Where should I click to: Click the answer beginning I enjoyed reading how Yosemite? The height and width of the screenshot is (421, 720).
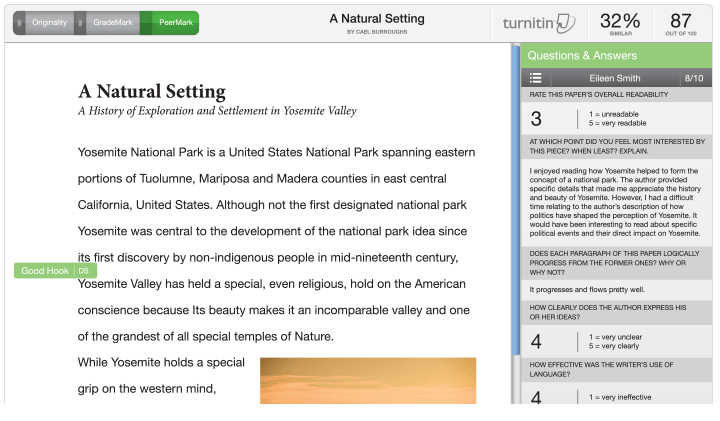point(615,202)
